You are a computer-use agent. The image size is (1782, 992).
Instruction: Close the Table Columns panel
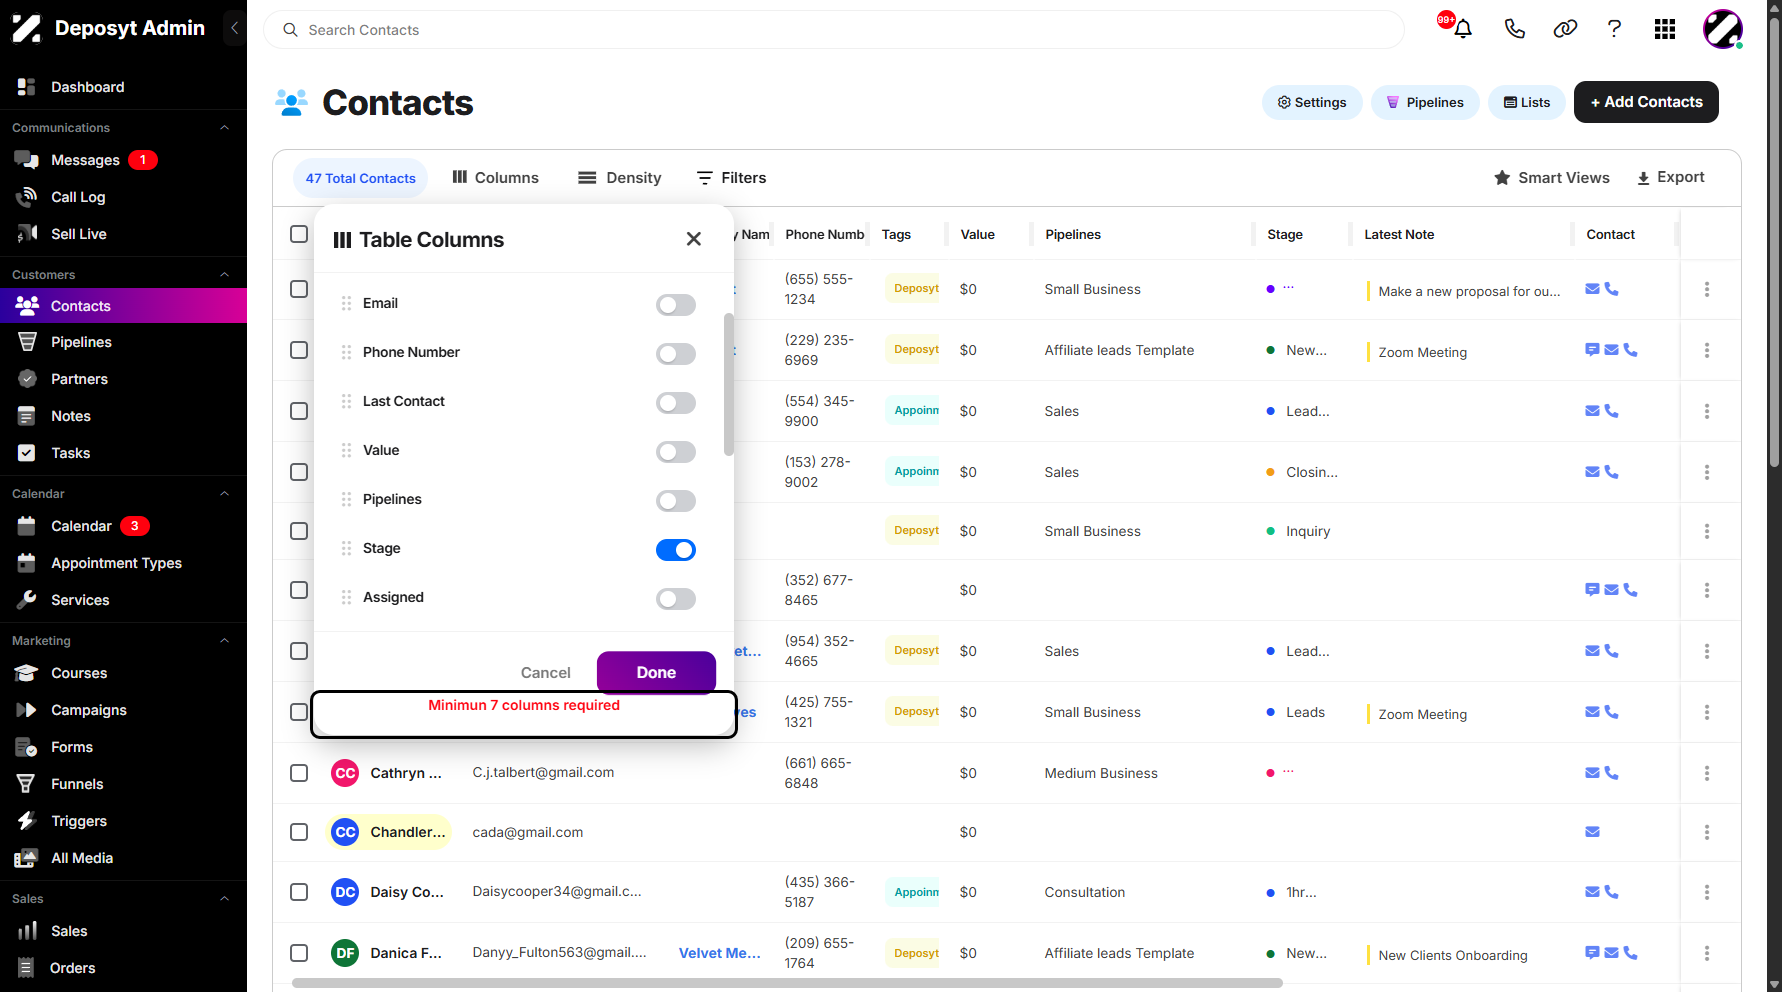pos(694,239)
